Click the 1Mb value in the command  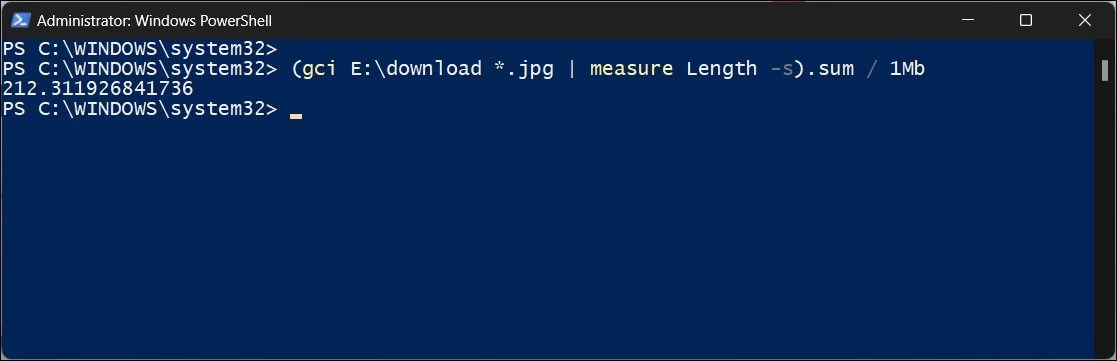(907, 69)
